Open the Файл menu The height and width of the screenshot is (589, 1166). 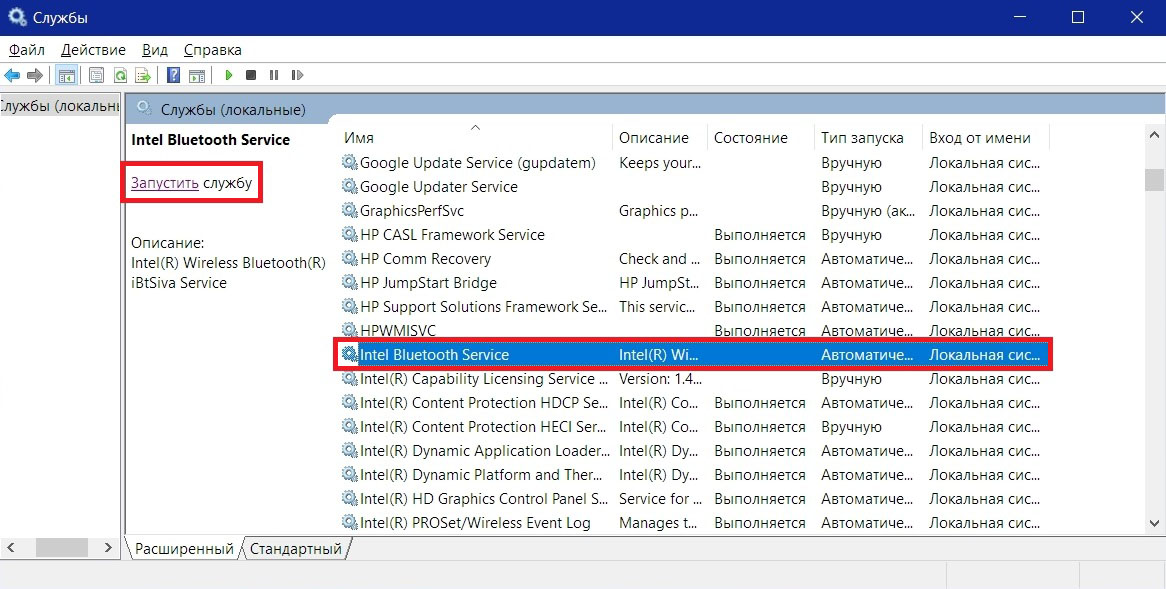tap(27, 50)
